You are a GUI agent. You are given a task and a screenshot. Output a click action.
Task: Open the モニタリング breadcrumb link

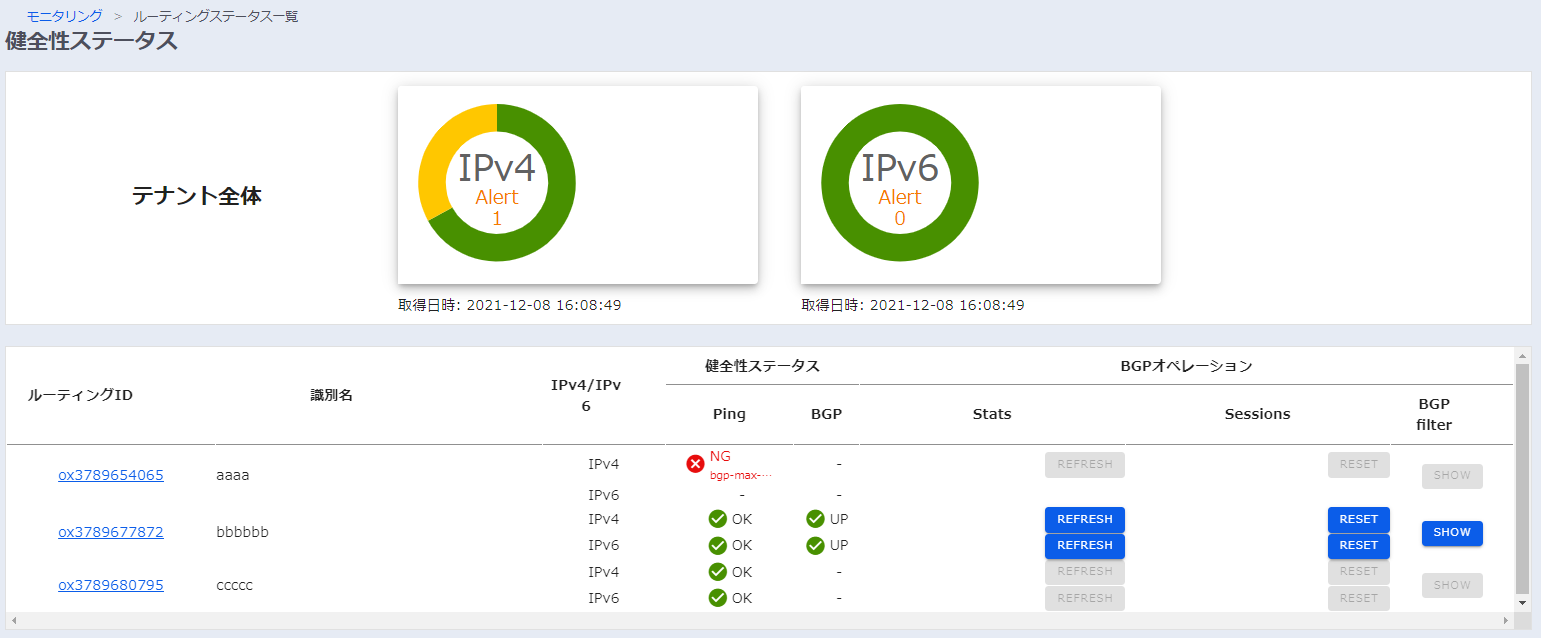coord(64,16)
